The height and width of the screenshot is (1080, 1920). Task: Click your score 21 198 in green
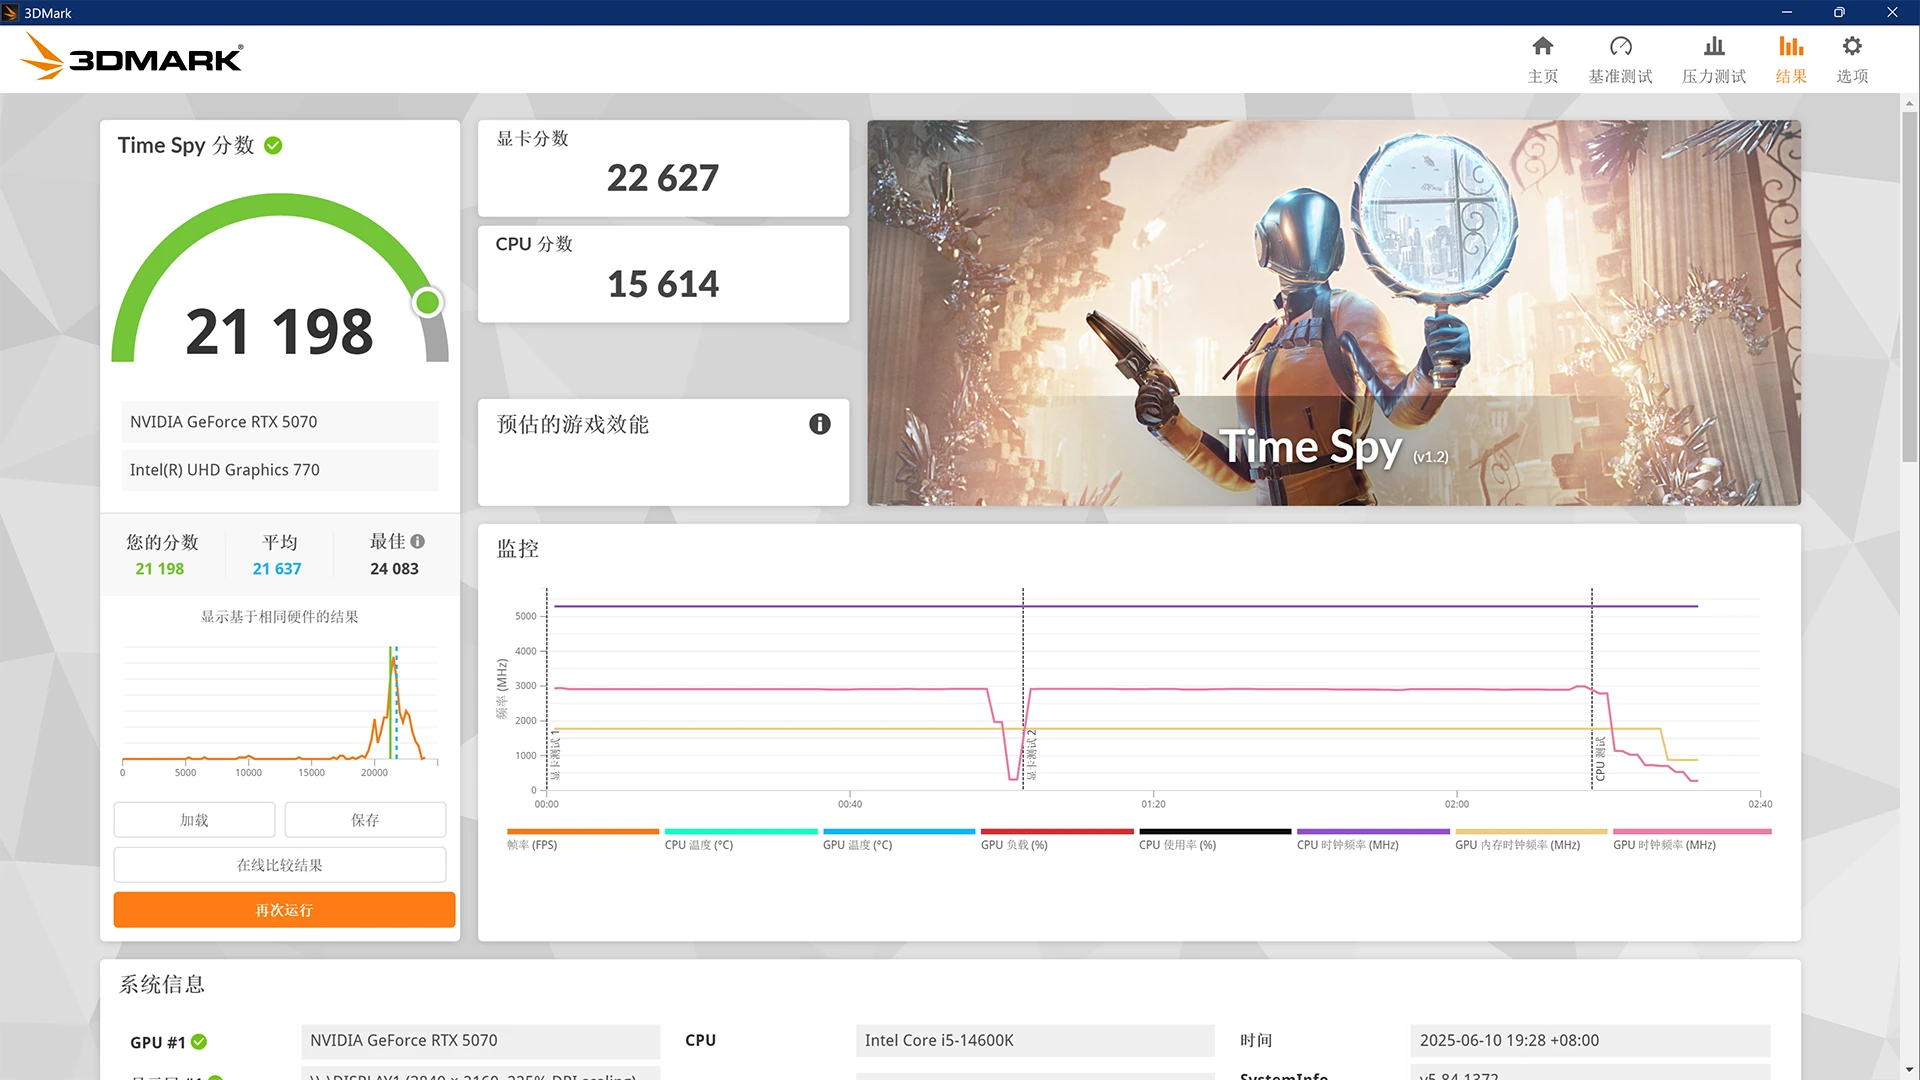pos(160,569)
